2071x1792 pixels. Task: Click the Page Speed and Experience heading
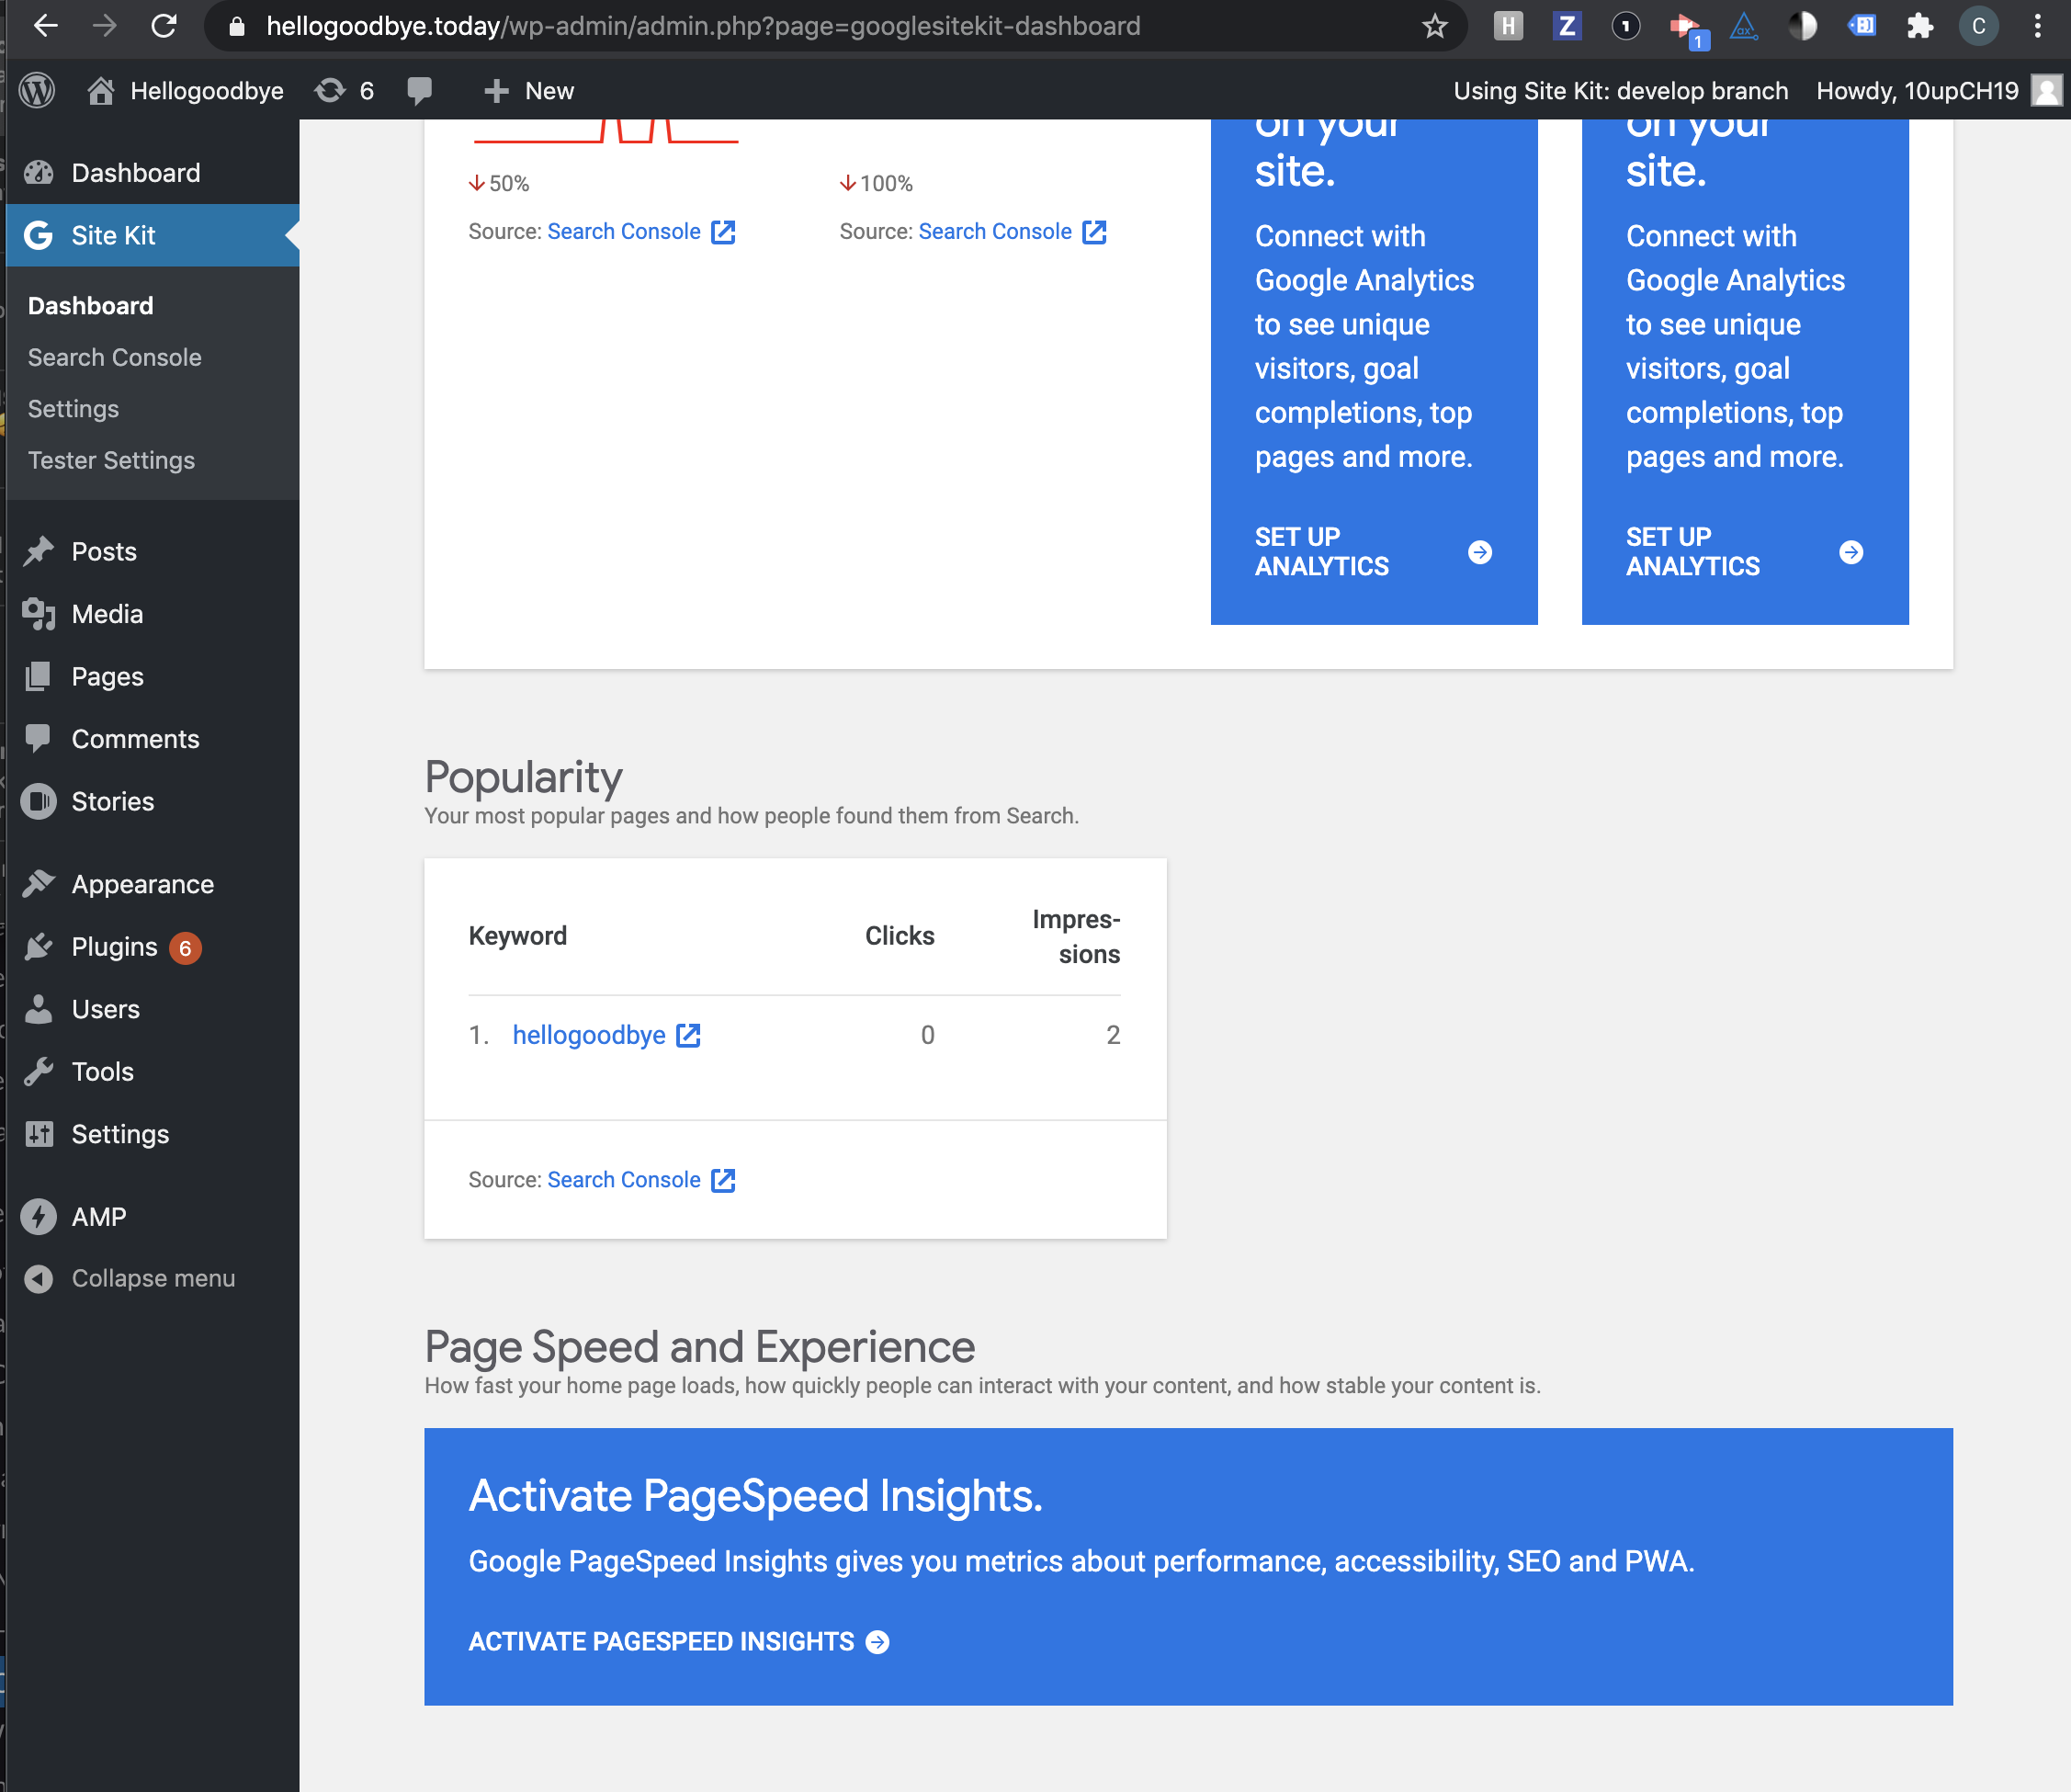(699, 1347)
